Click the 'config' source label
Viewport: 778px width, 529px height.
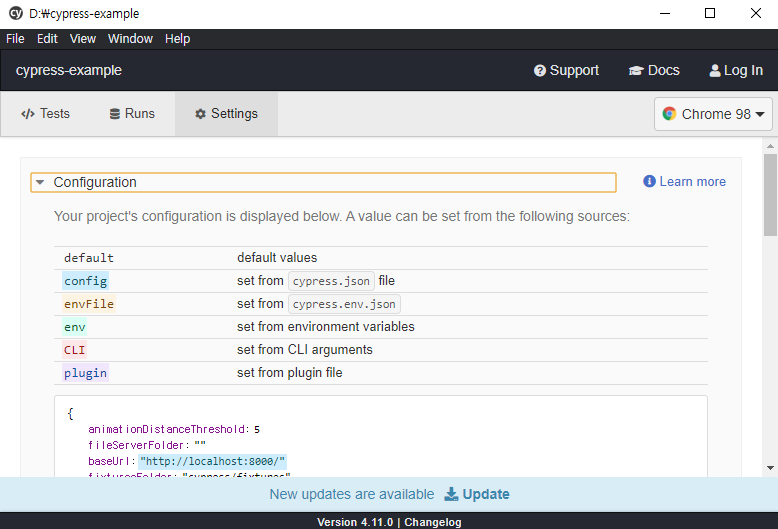pyautogui.click(x=85, y=281)
